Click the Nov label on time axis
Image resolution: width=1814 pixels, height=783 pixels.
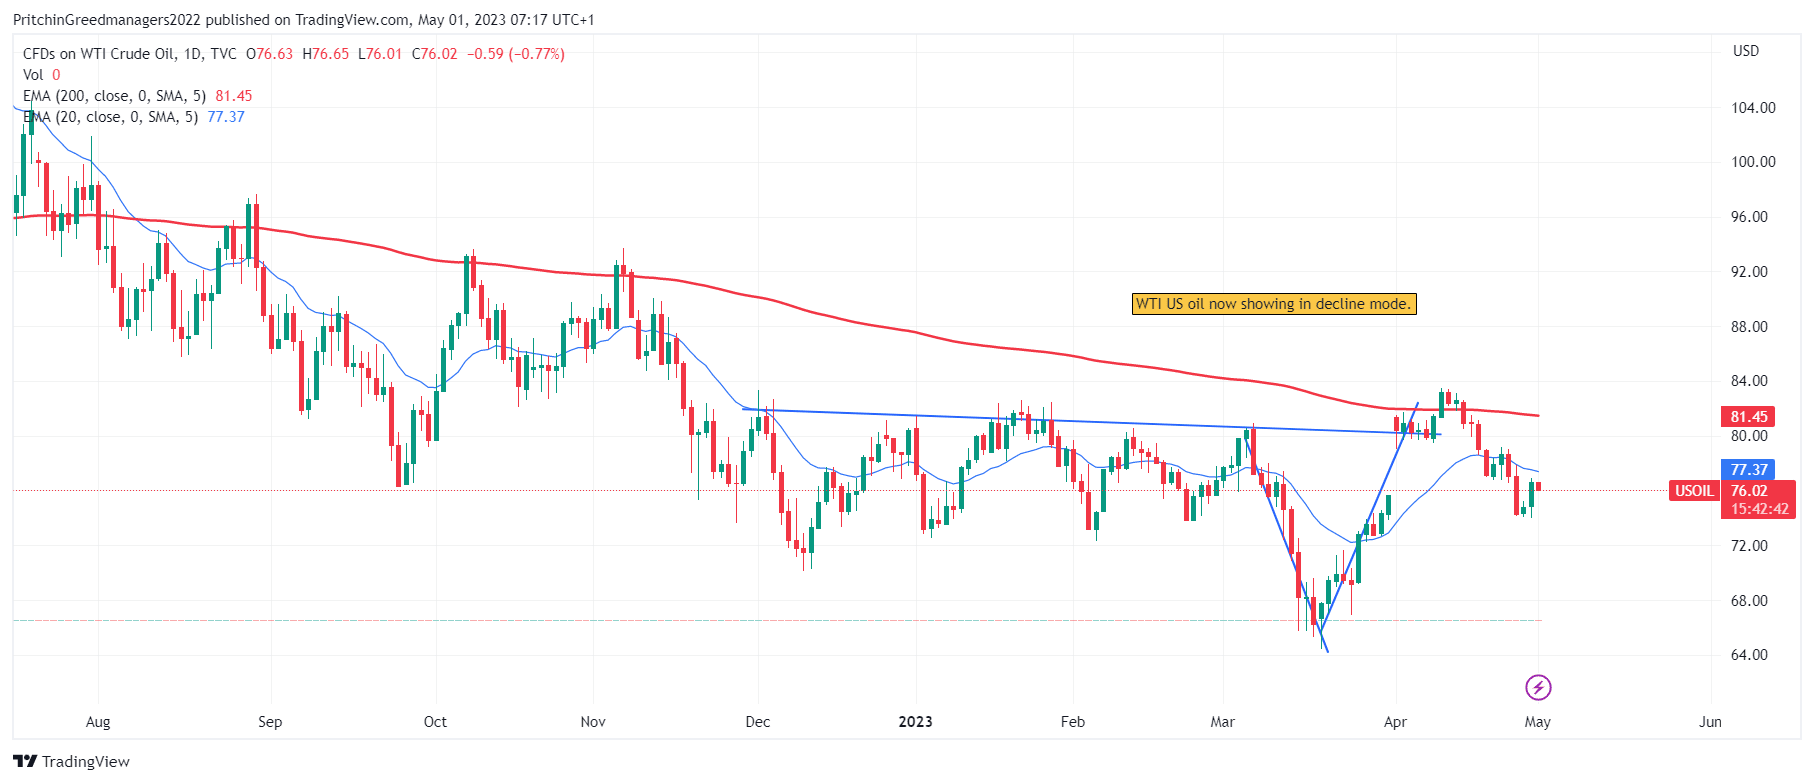click(593, 722)
